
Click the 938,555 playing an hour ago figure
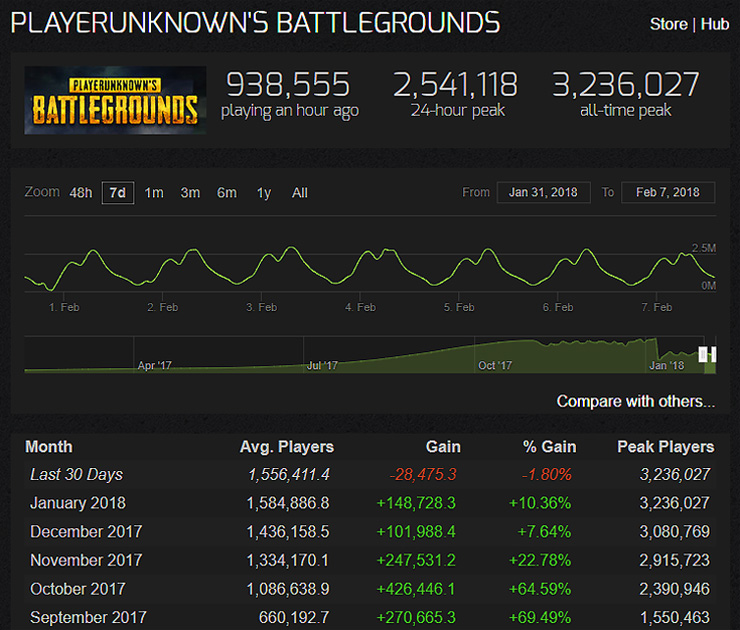[289, 94]
